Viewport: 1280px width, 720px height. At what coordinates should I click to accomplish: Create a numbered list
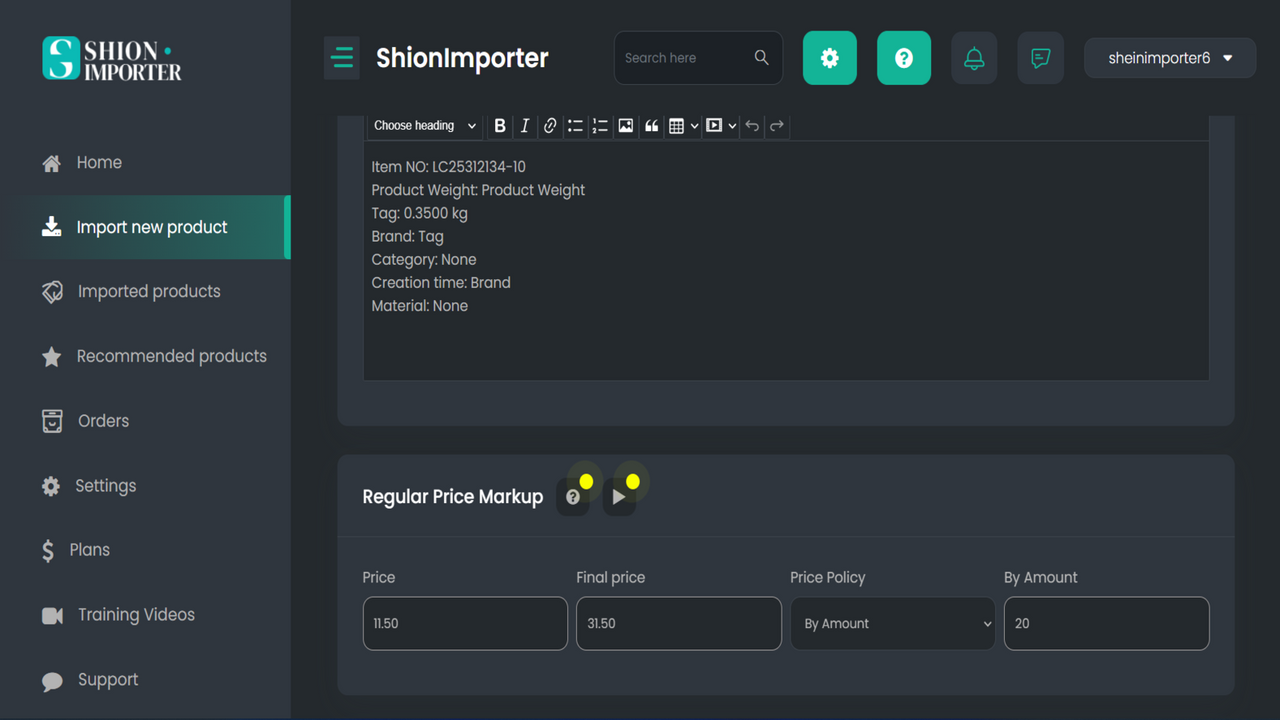click(x=600, y=125)
